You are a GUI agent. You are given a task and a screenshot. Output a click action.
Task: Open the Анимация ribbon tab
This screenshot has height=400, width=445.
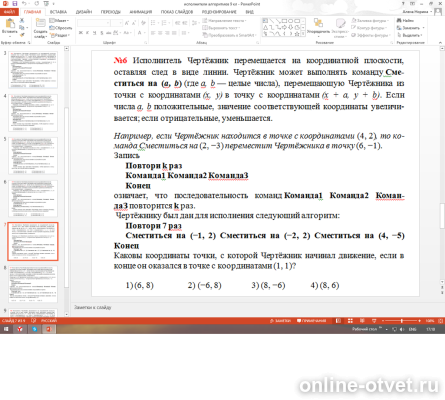pyautogui.click(x=141, y=12)
